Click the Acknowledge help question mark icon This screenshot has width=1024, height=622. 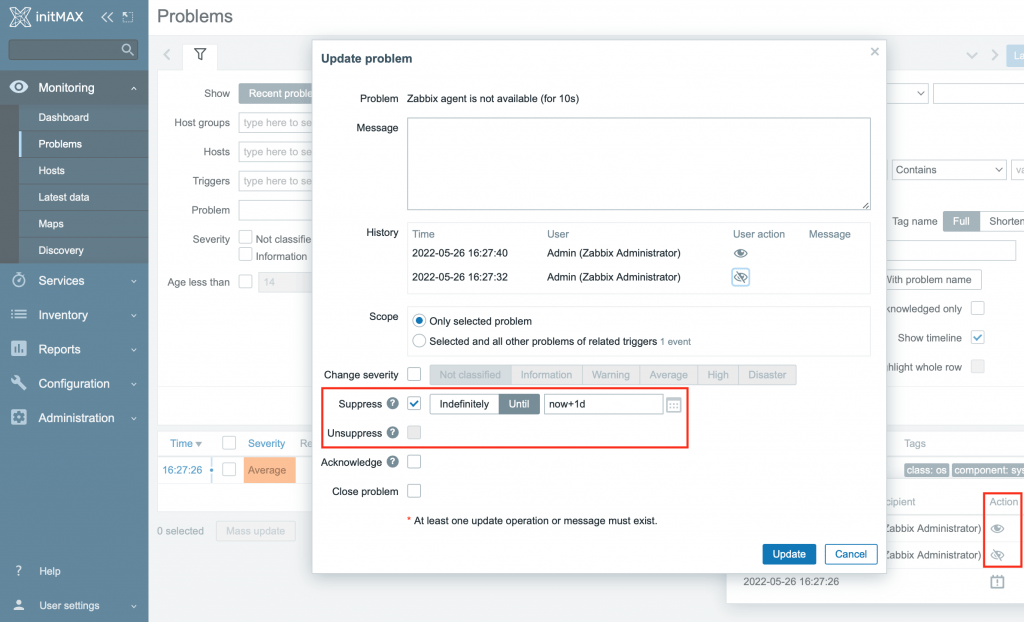(x=393, y=462)
